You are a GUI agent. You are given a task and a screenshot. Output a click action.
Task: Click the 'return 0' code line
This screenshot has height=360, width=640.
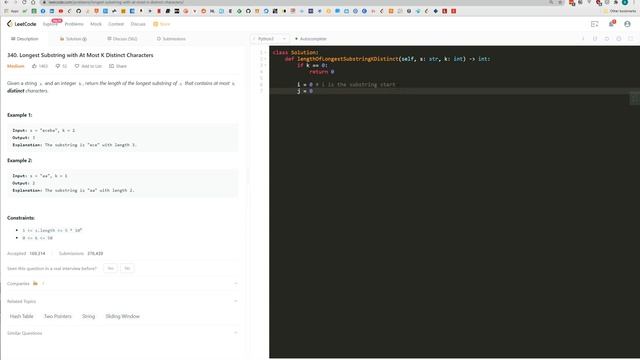coord(322,72)
